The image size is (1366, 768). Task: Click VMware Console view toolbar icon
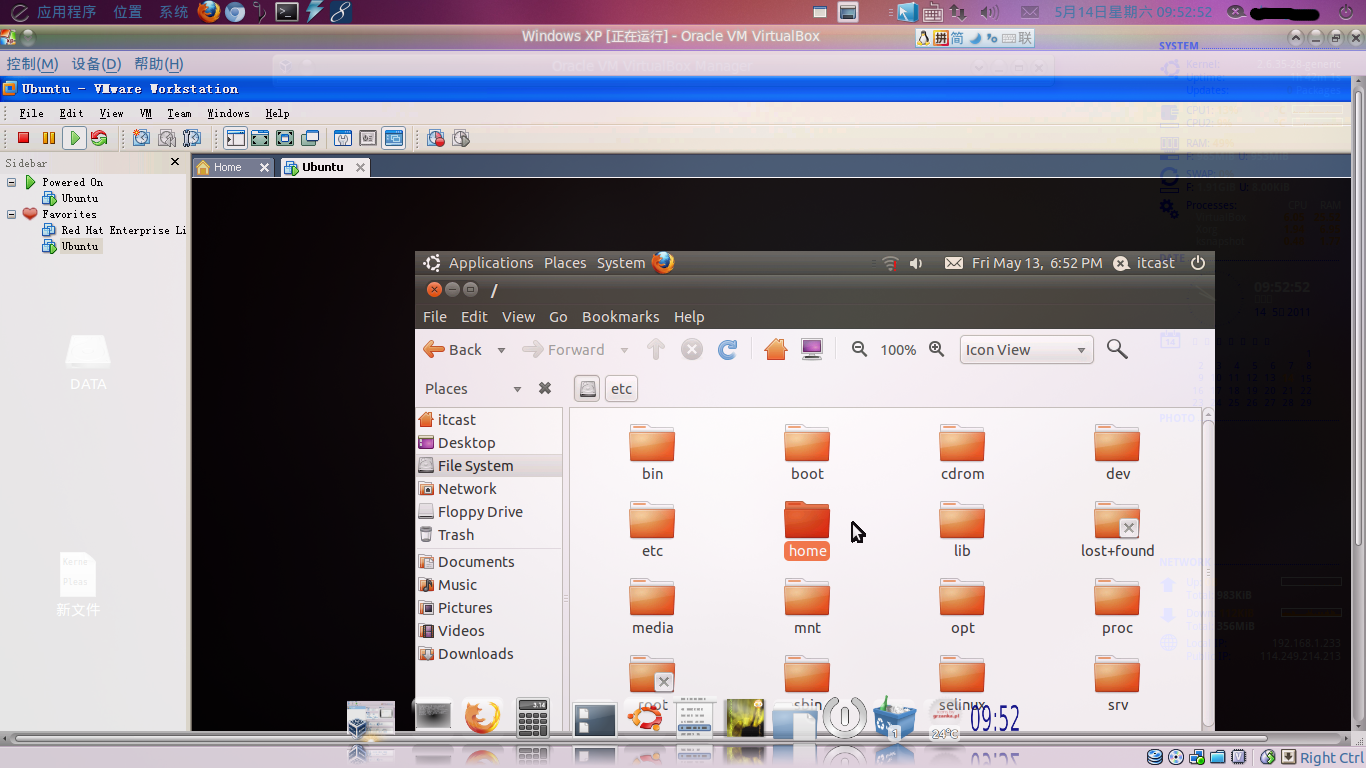[394, 138]
